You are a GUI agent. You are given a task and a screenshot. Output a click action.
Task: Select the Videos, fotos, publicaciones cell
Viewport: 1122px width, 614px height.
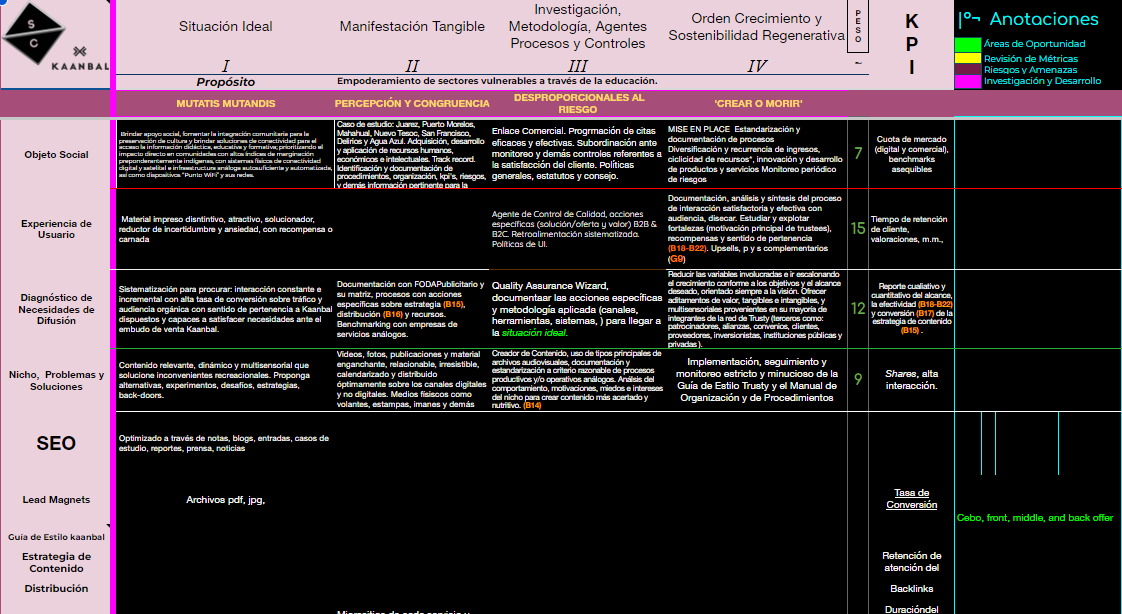(412, 380)
